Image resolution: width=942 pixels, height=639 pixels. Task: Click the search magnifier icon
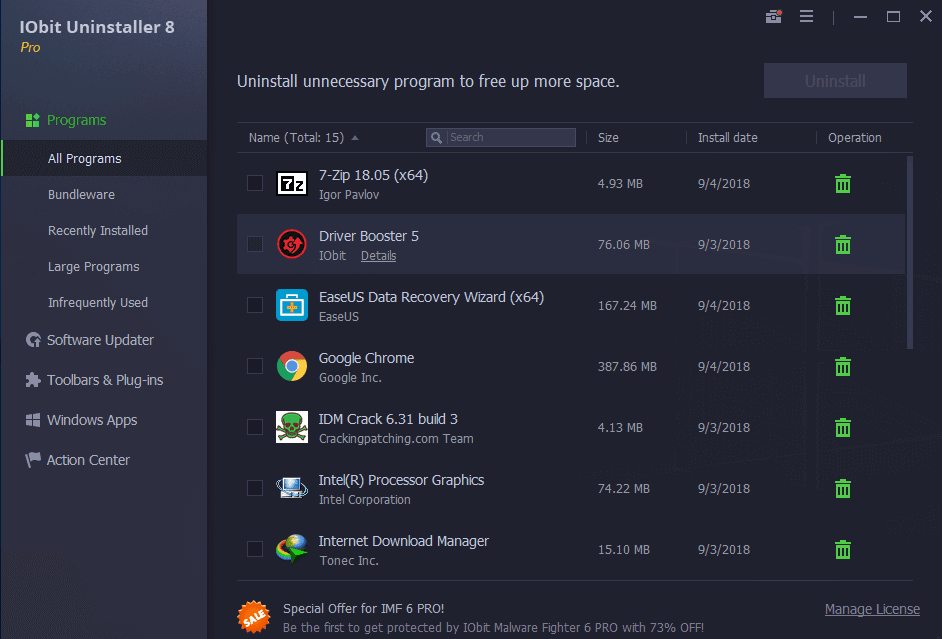[437, 138]
